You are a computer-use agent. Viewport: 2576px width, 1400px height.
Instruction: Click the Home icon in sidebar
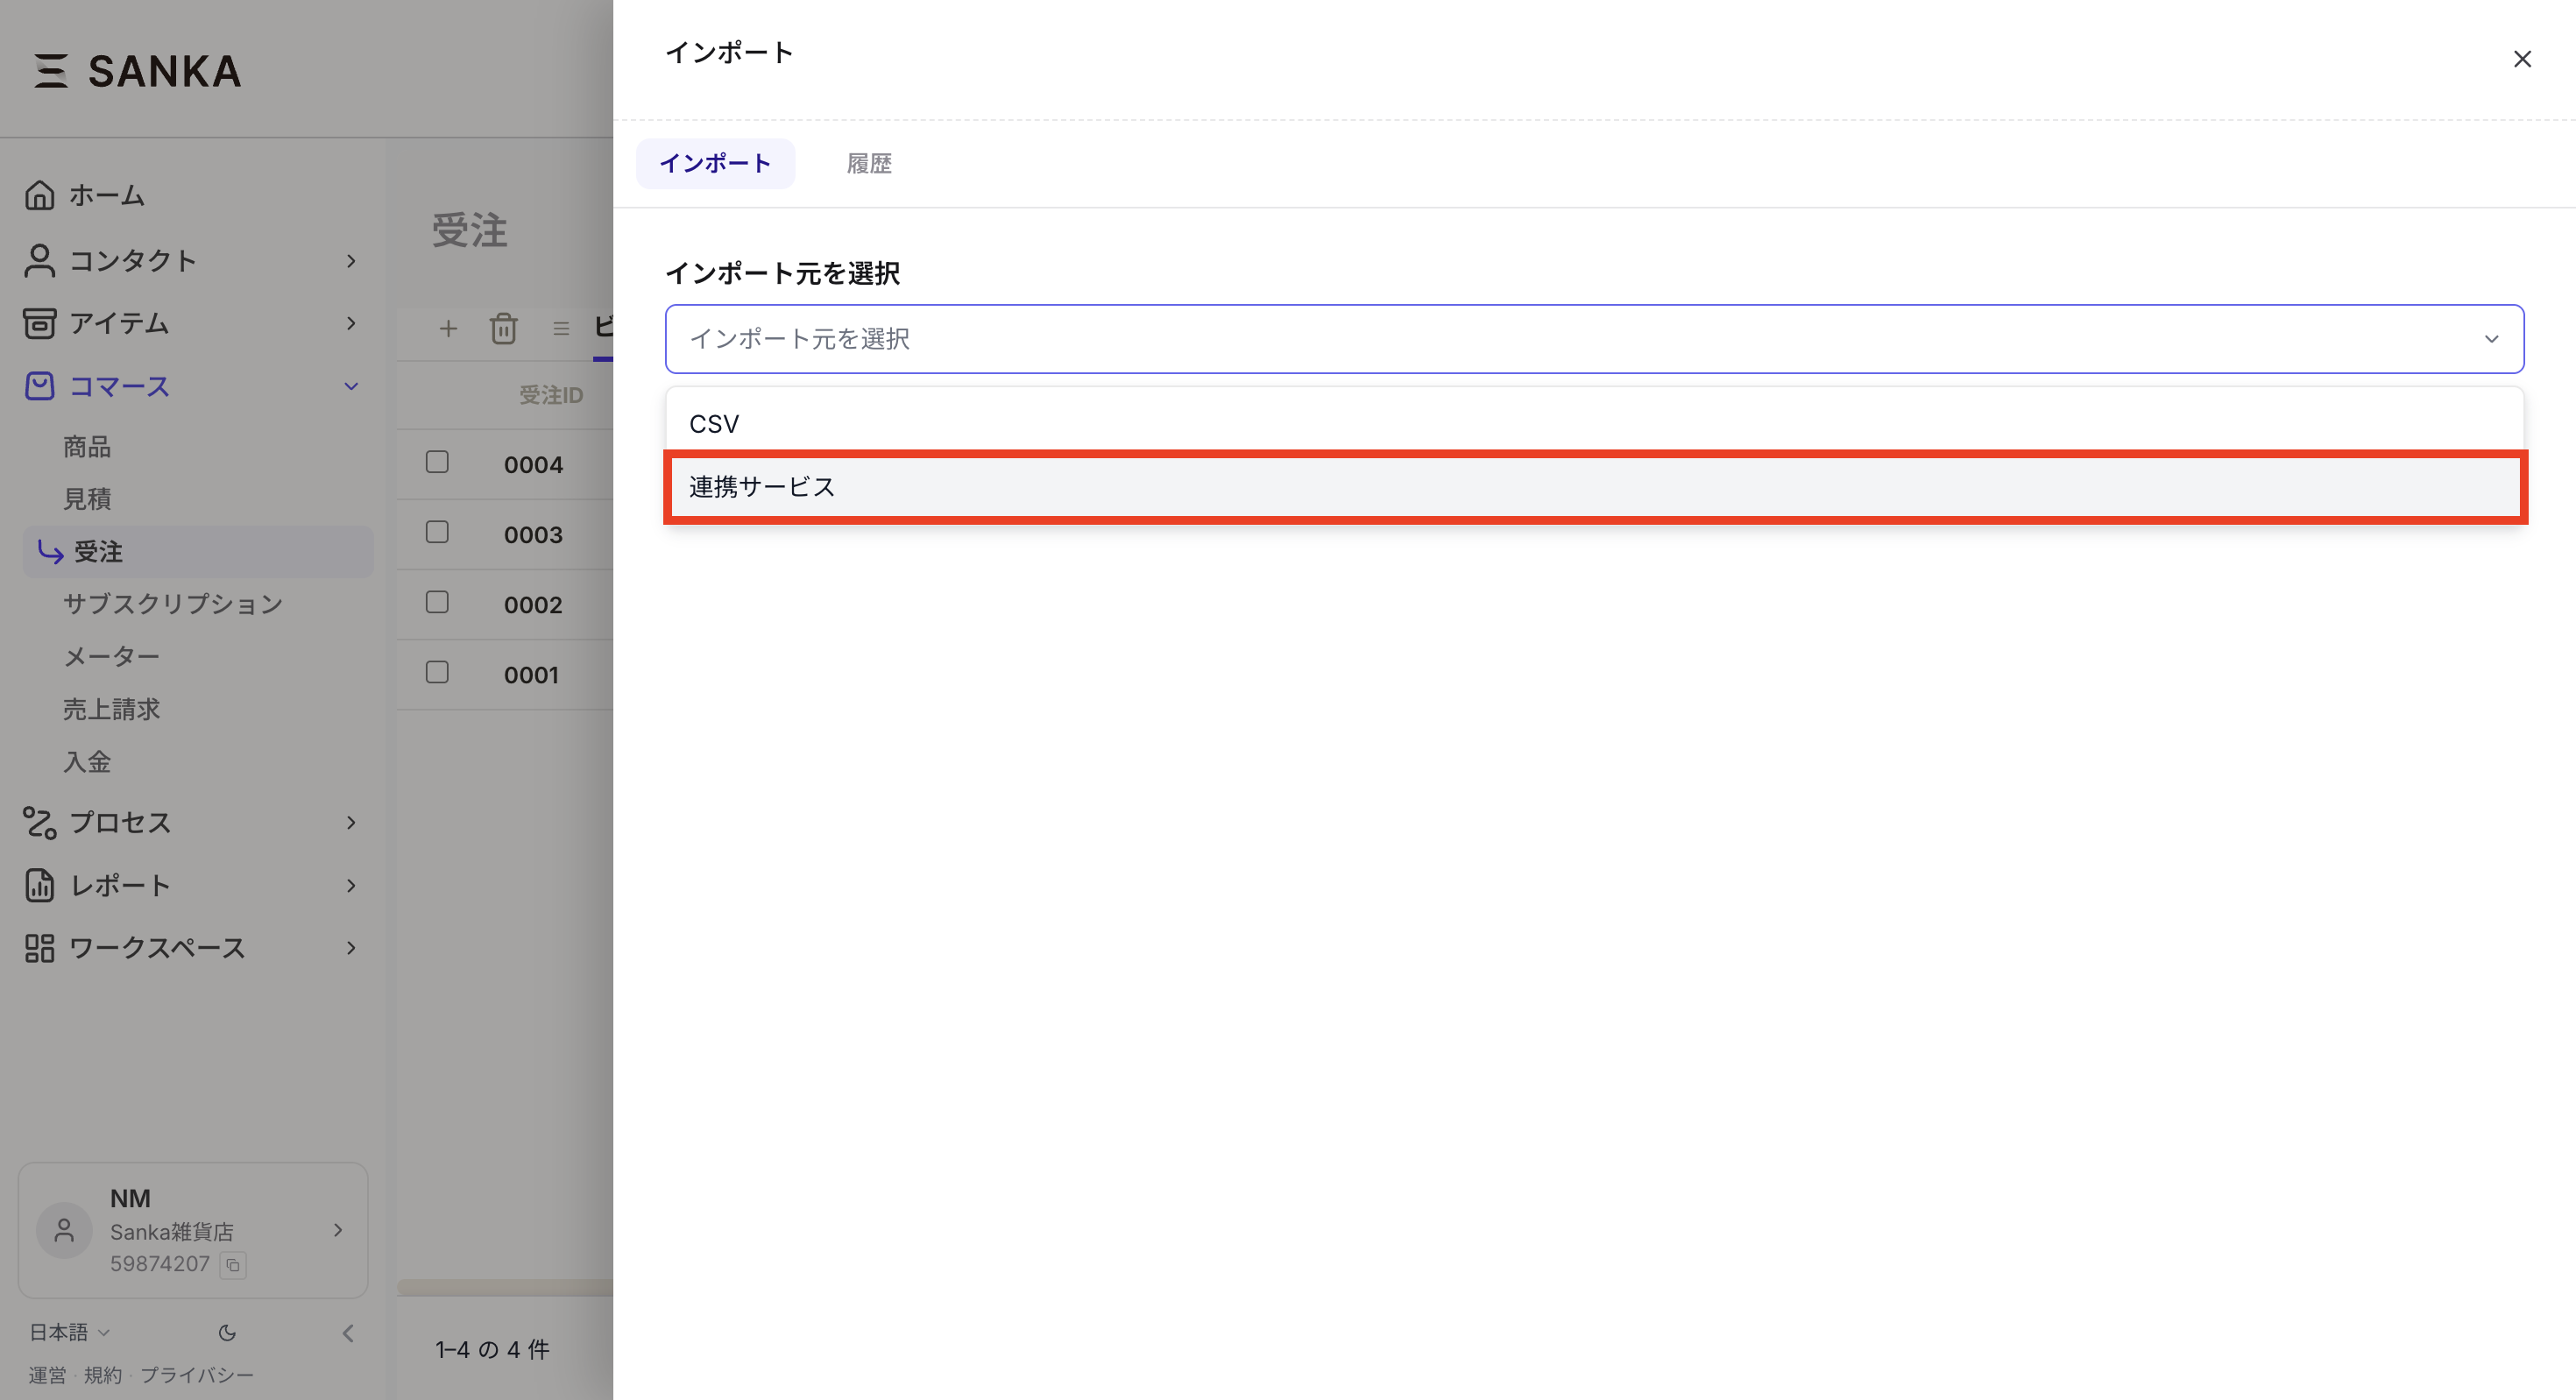coord(39,195)
